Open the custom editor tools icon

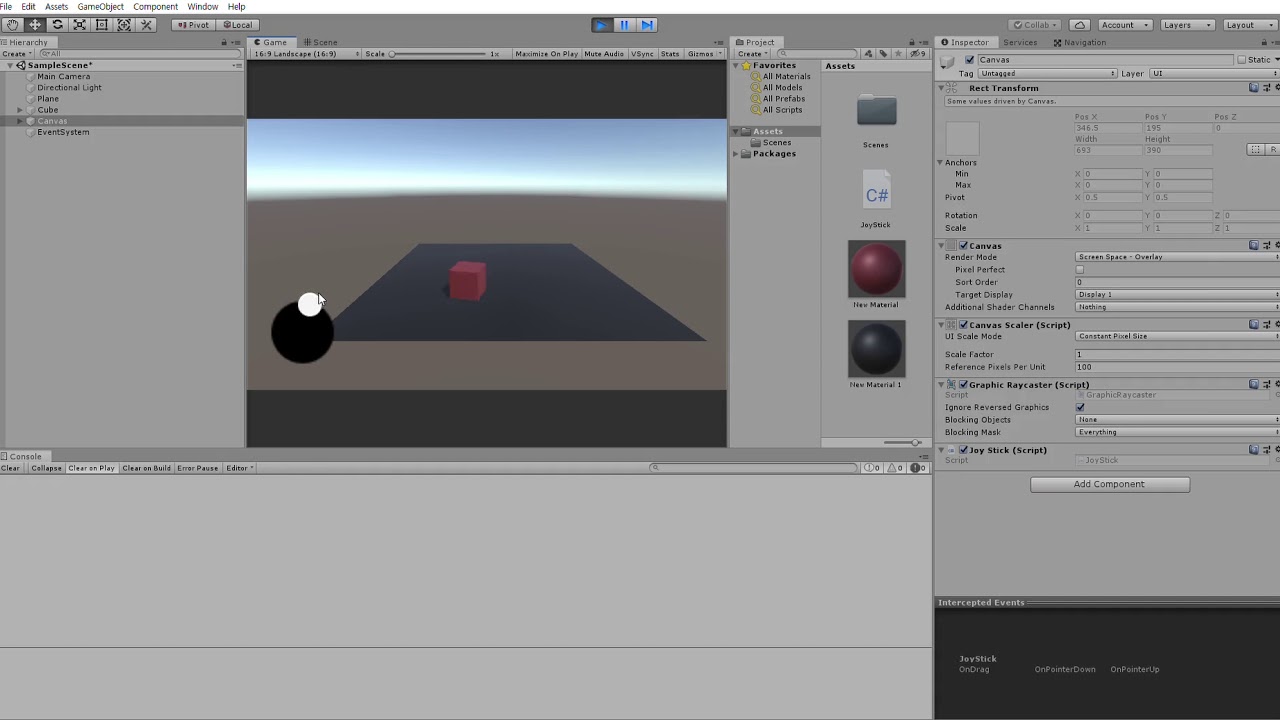point(146,25)
